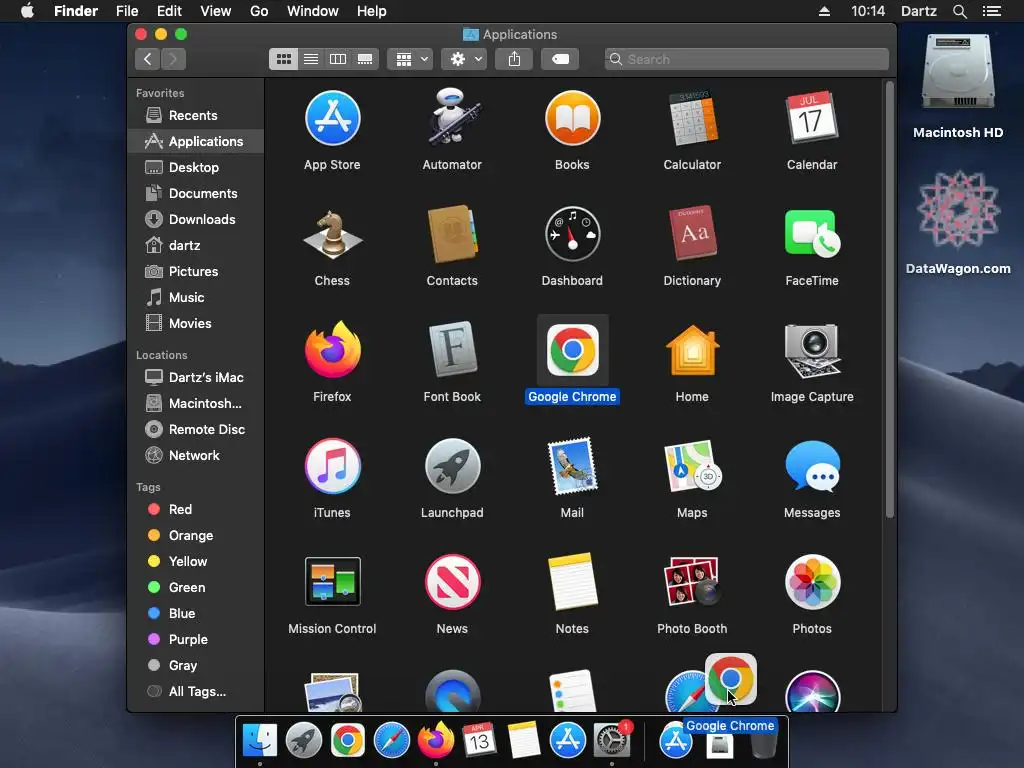
Task: Go back in Finder history
Action: tap(148, 59)
